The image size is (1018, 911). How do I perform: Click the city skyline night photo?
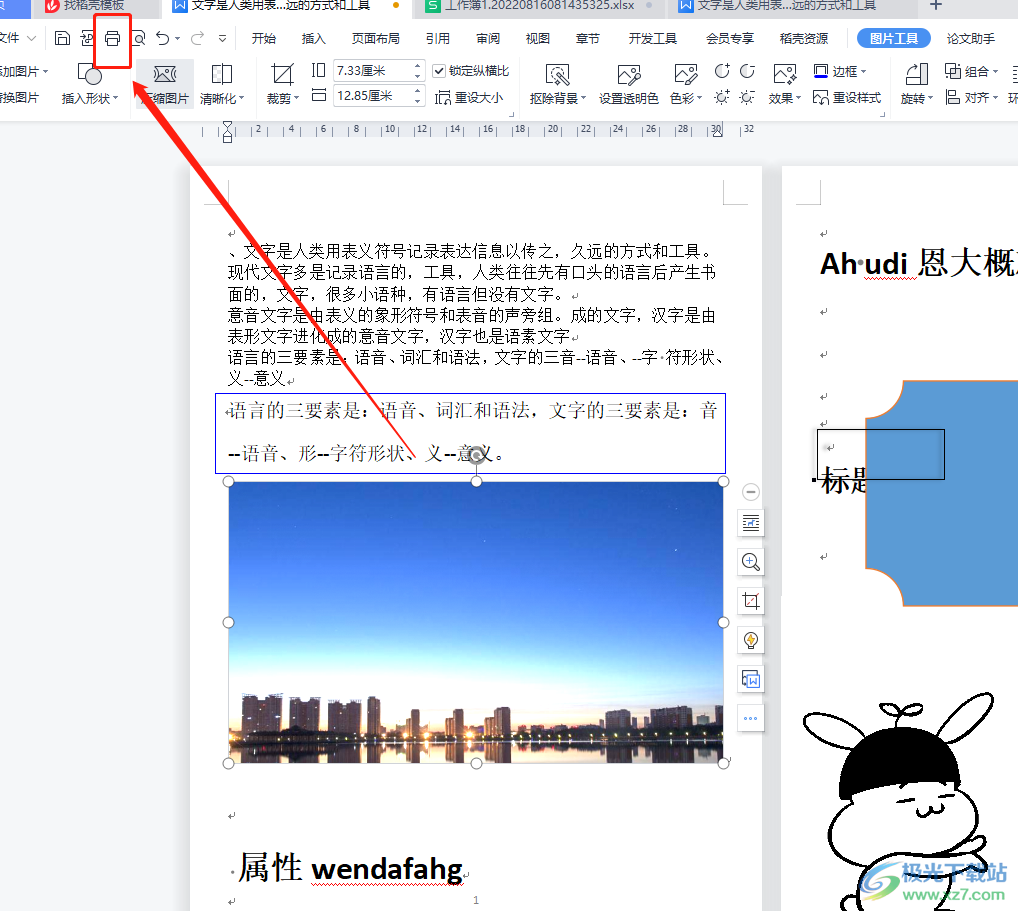(x=476, y=622)
